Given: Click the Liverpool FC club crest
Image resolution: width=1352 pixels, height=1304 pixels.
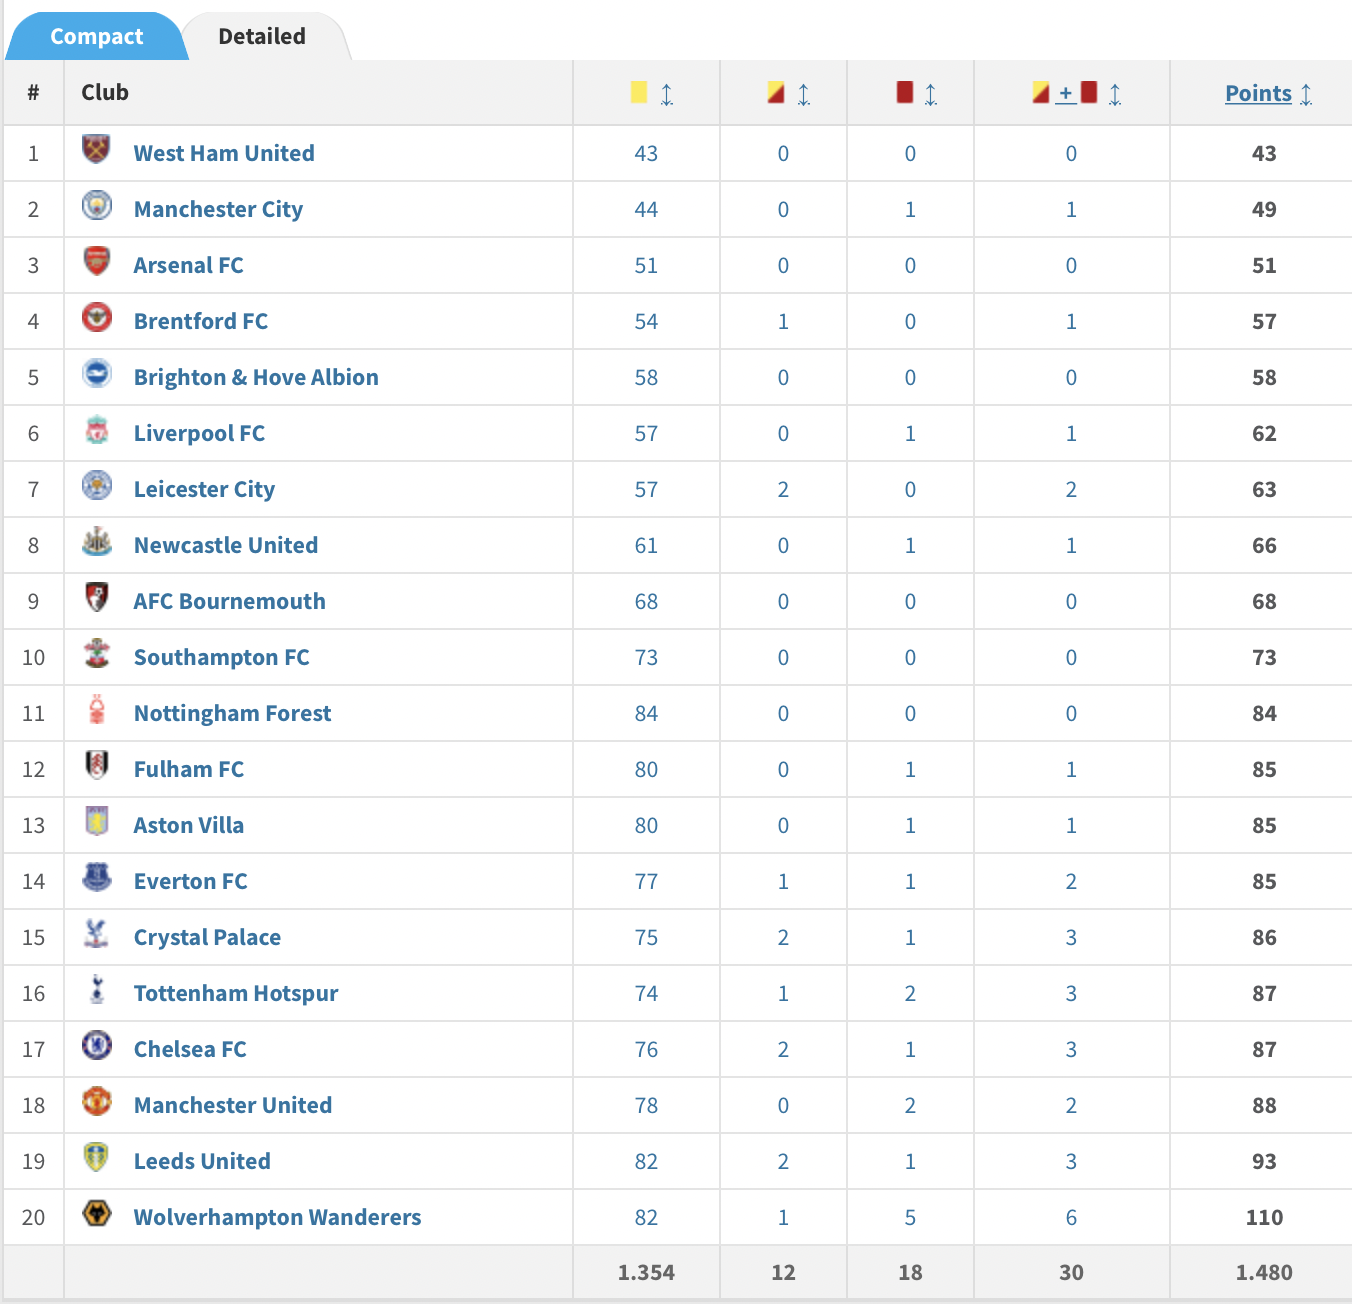Looking at the screenshot, I should pos(97,430).
